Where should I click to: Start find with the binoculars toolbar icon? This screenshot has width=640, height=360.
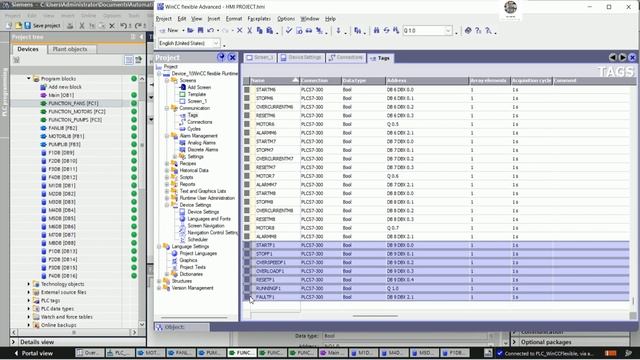tap(376, 31)
